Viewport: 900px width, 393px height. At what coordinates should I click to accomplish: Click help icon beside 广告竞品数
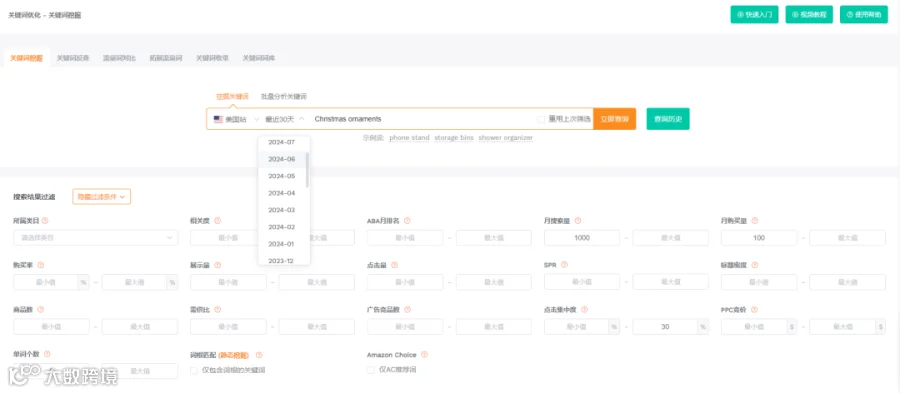[407, 310]
